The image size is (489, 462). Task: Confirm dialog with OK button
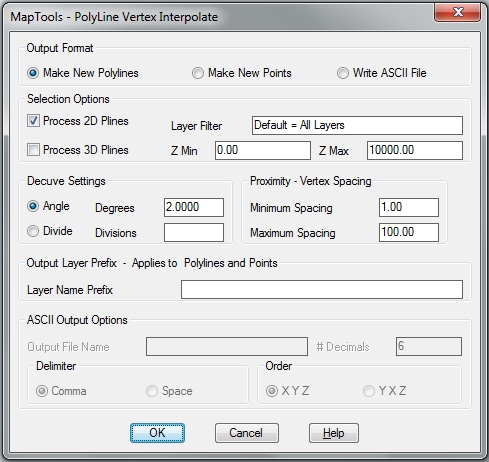(157, 433)
